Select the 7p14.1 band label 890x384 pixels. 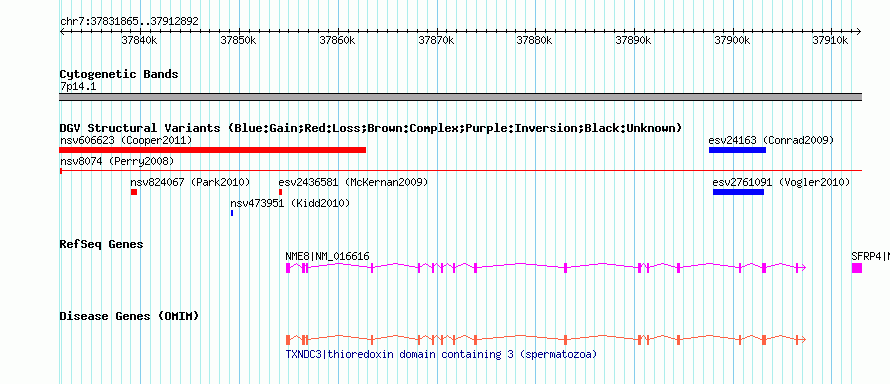[78, 86]
